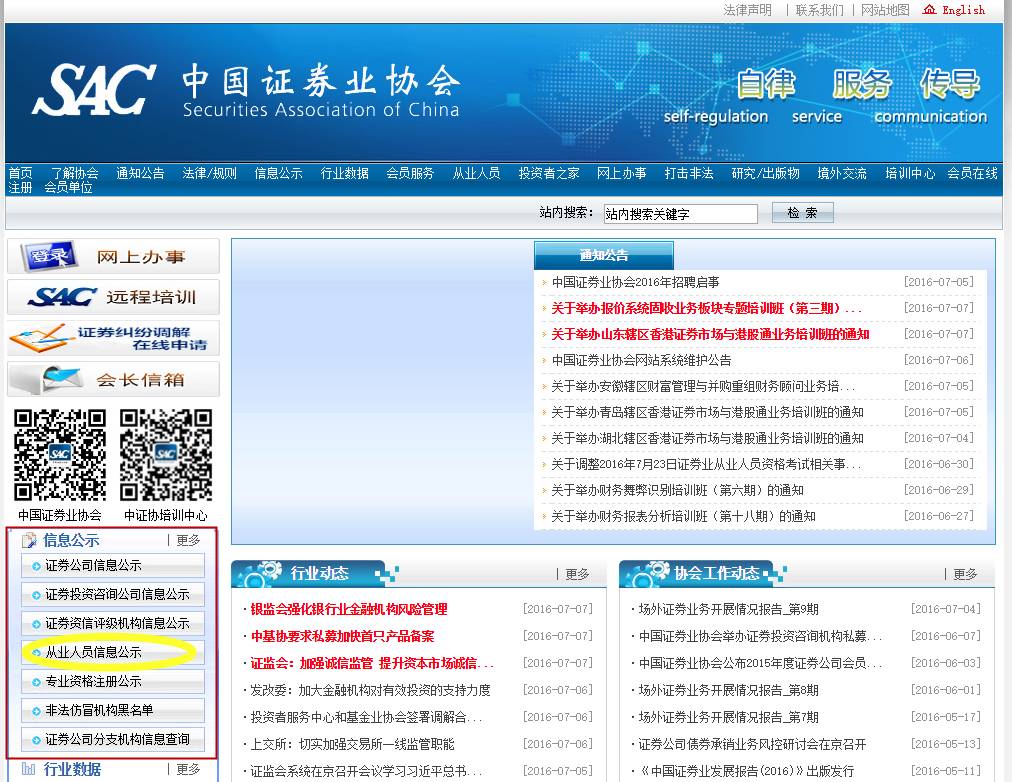Viewport: 1012px width, 782px height.
Task: Switch to English version
Action: (964, 10)
